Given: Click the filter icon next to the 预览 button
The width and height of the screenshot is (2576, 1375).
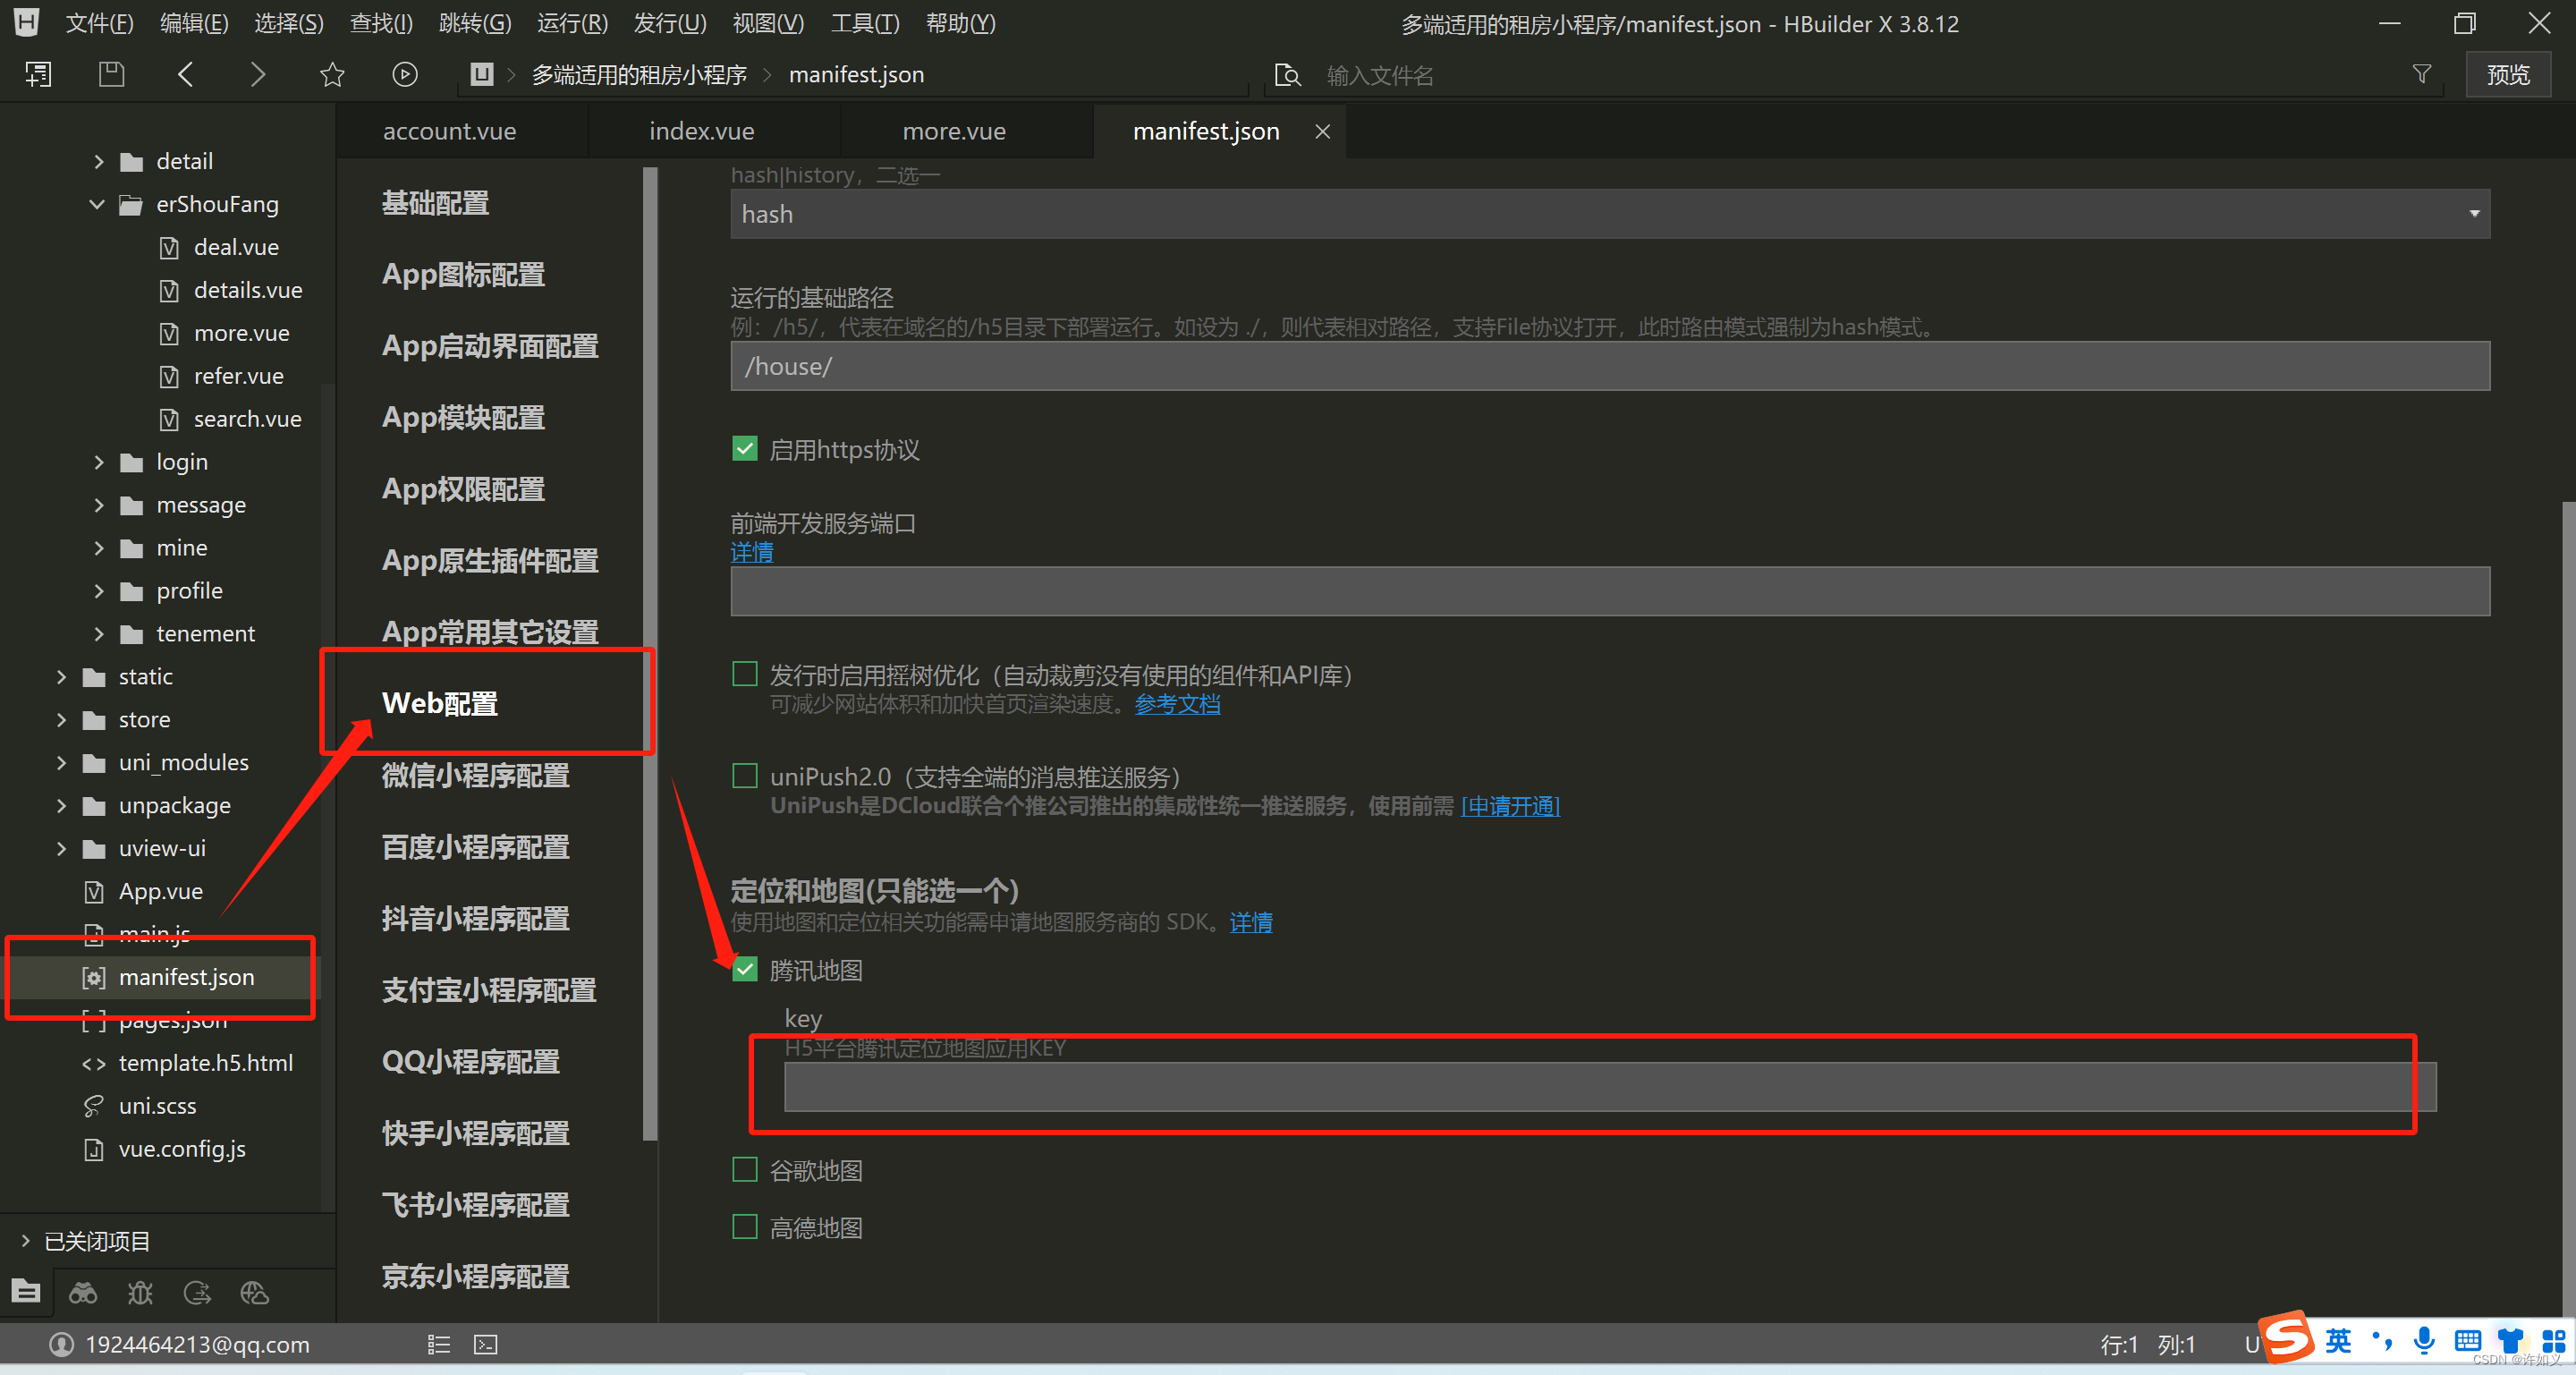Looking at the screenshot, I should coord(2421,73).
